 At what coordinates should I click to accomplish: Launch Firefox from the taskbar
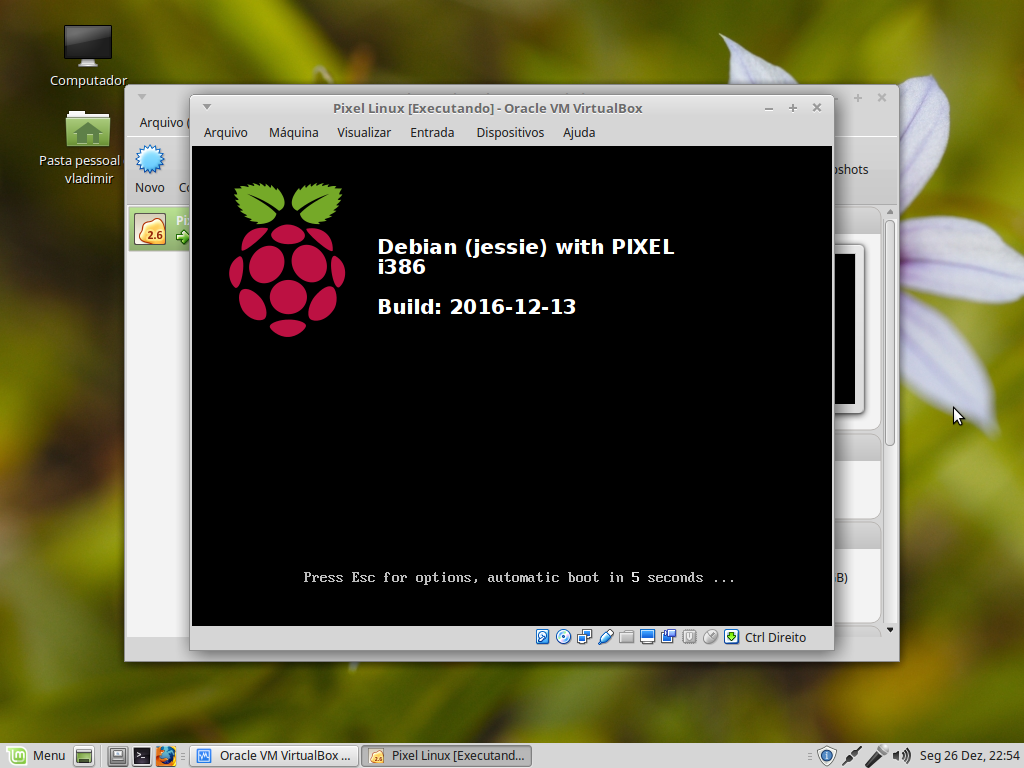[x=166, y=756]
